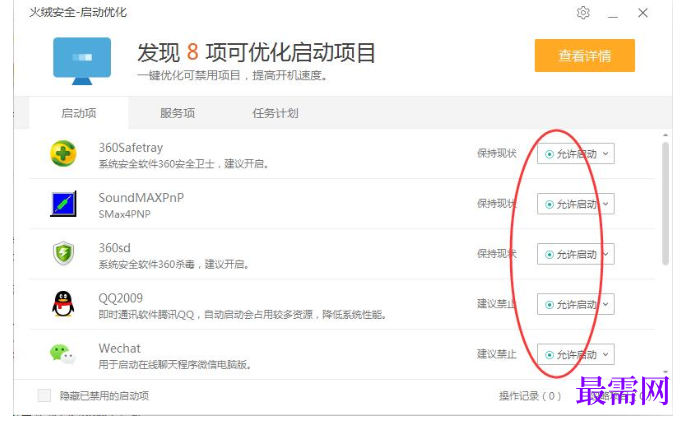Close the 火绒安全 window
This screenshot has height=422, width=688.
tap(643, 13)
